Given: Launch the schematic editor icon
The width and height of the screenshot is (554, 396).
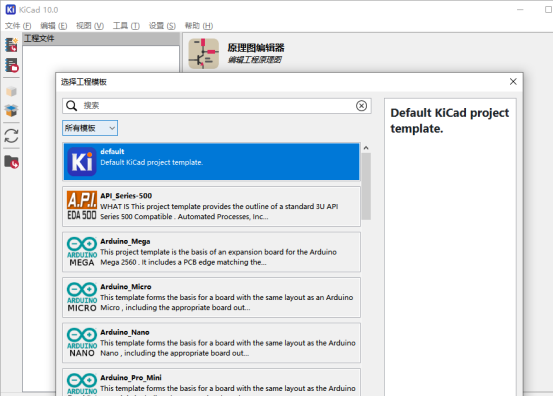Looking at the screenshot, I should pos(204,53).
